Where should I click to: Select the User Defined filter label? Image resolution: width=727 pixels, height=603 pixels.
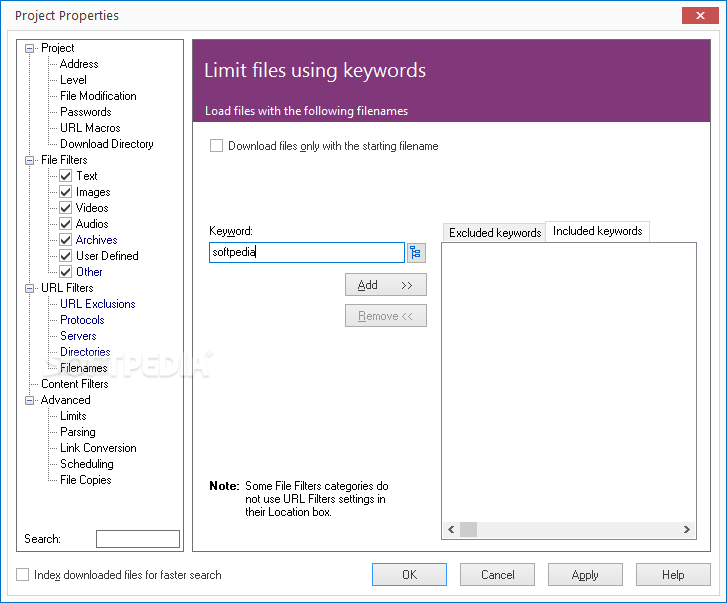pos(107,256)
